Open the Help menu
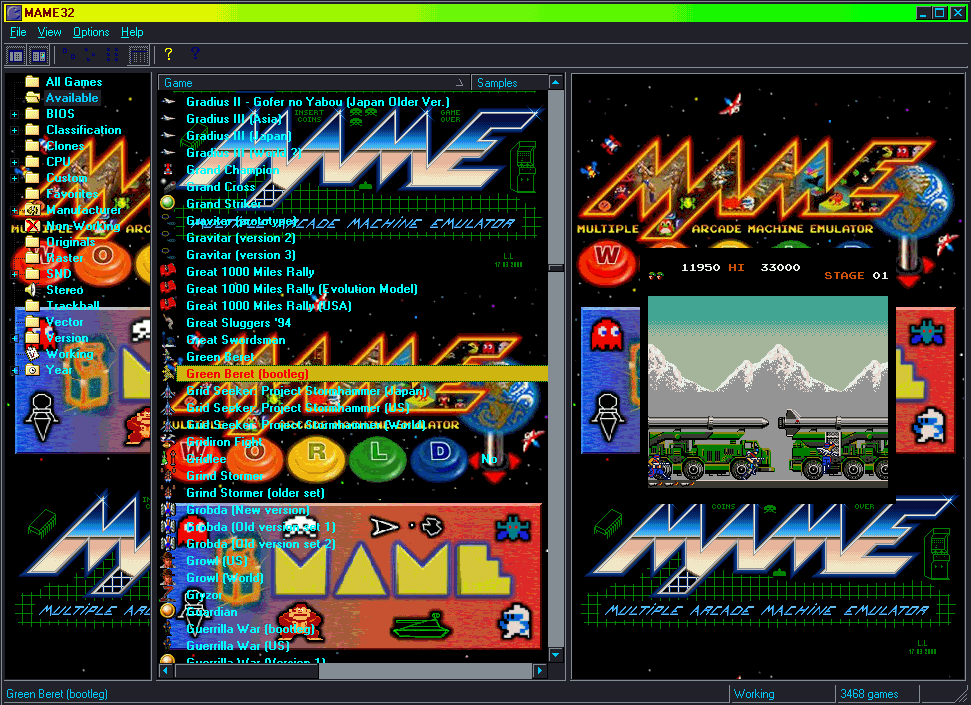Viewport: 971px width, 705px height. pos(132,32)
